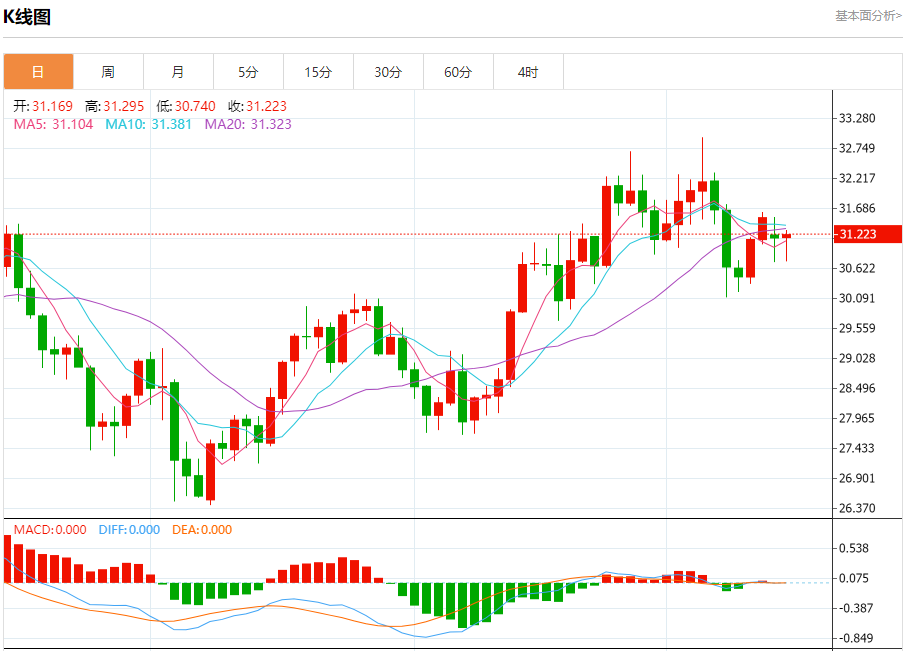Switch to the 月 monthly tab

tap(179, 72)
